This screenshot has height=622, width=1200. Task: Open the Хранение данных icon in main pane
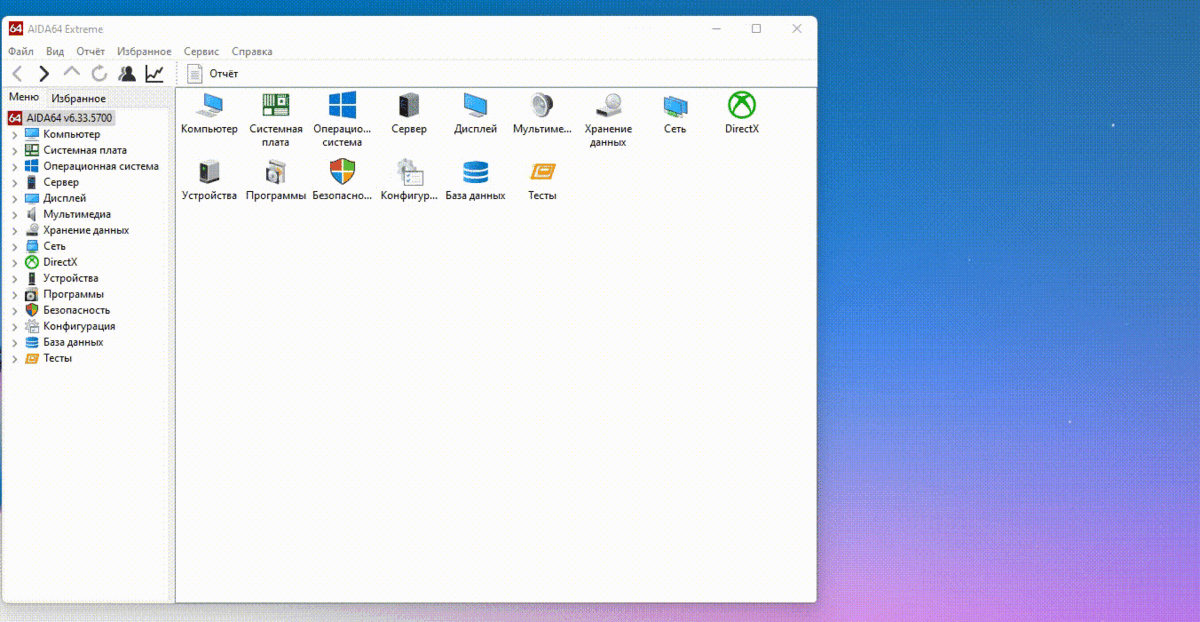tap(608, 105)
